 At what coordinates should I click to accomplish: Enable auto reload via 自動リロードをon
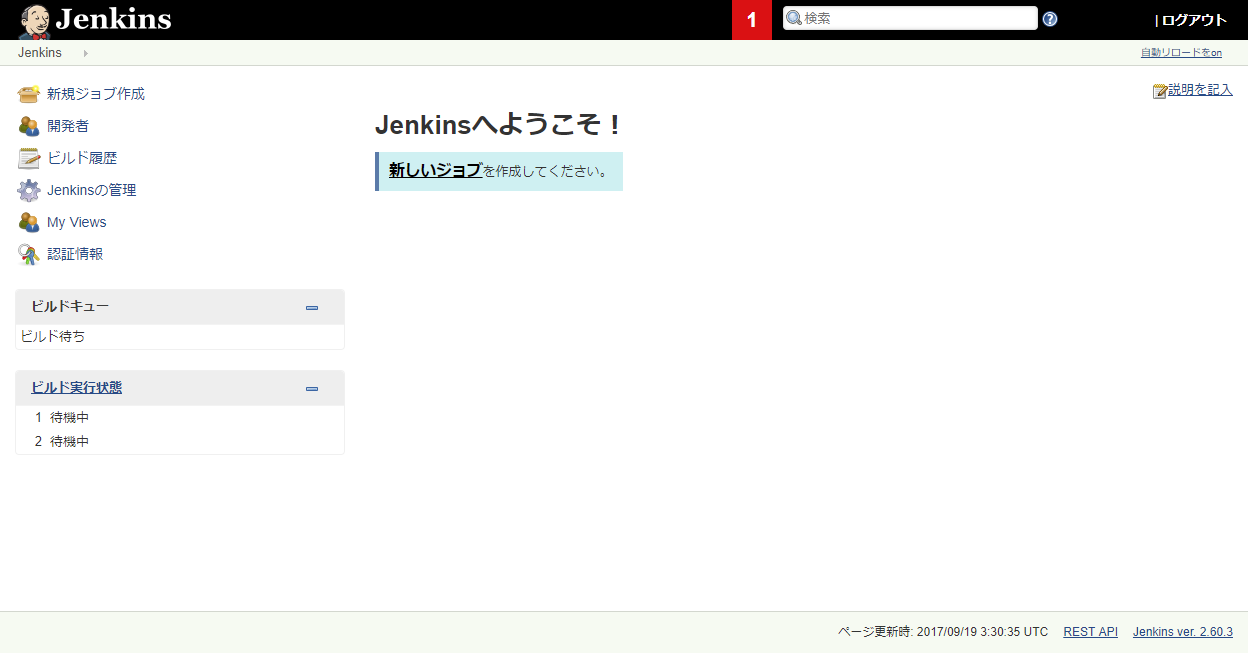pos(1180,52)
